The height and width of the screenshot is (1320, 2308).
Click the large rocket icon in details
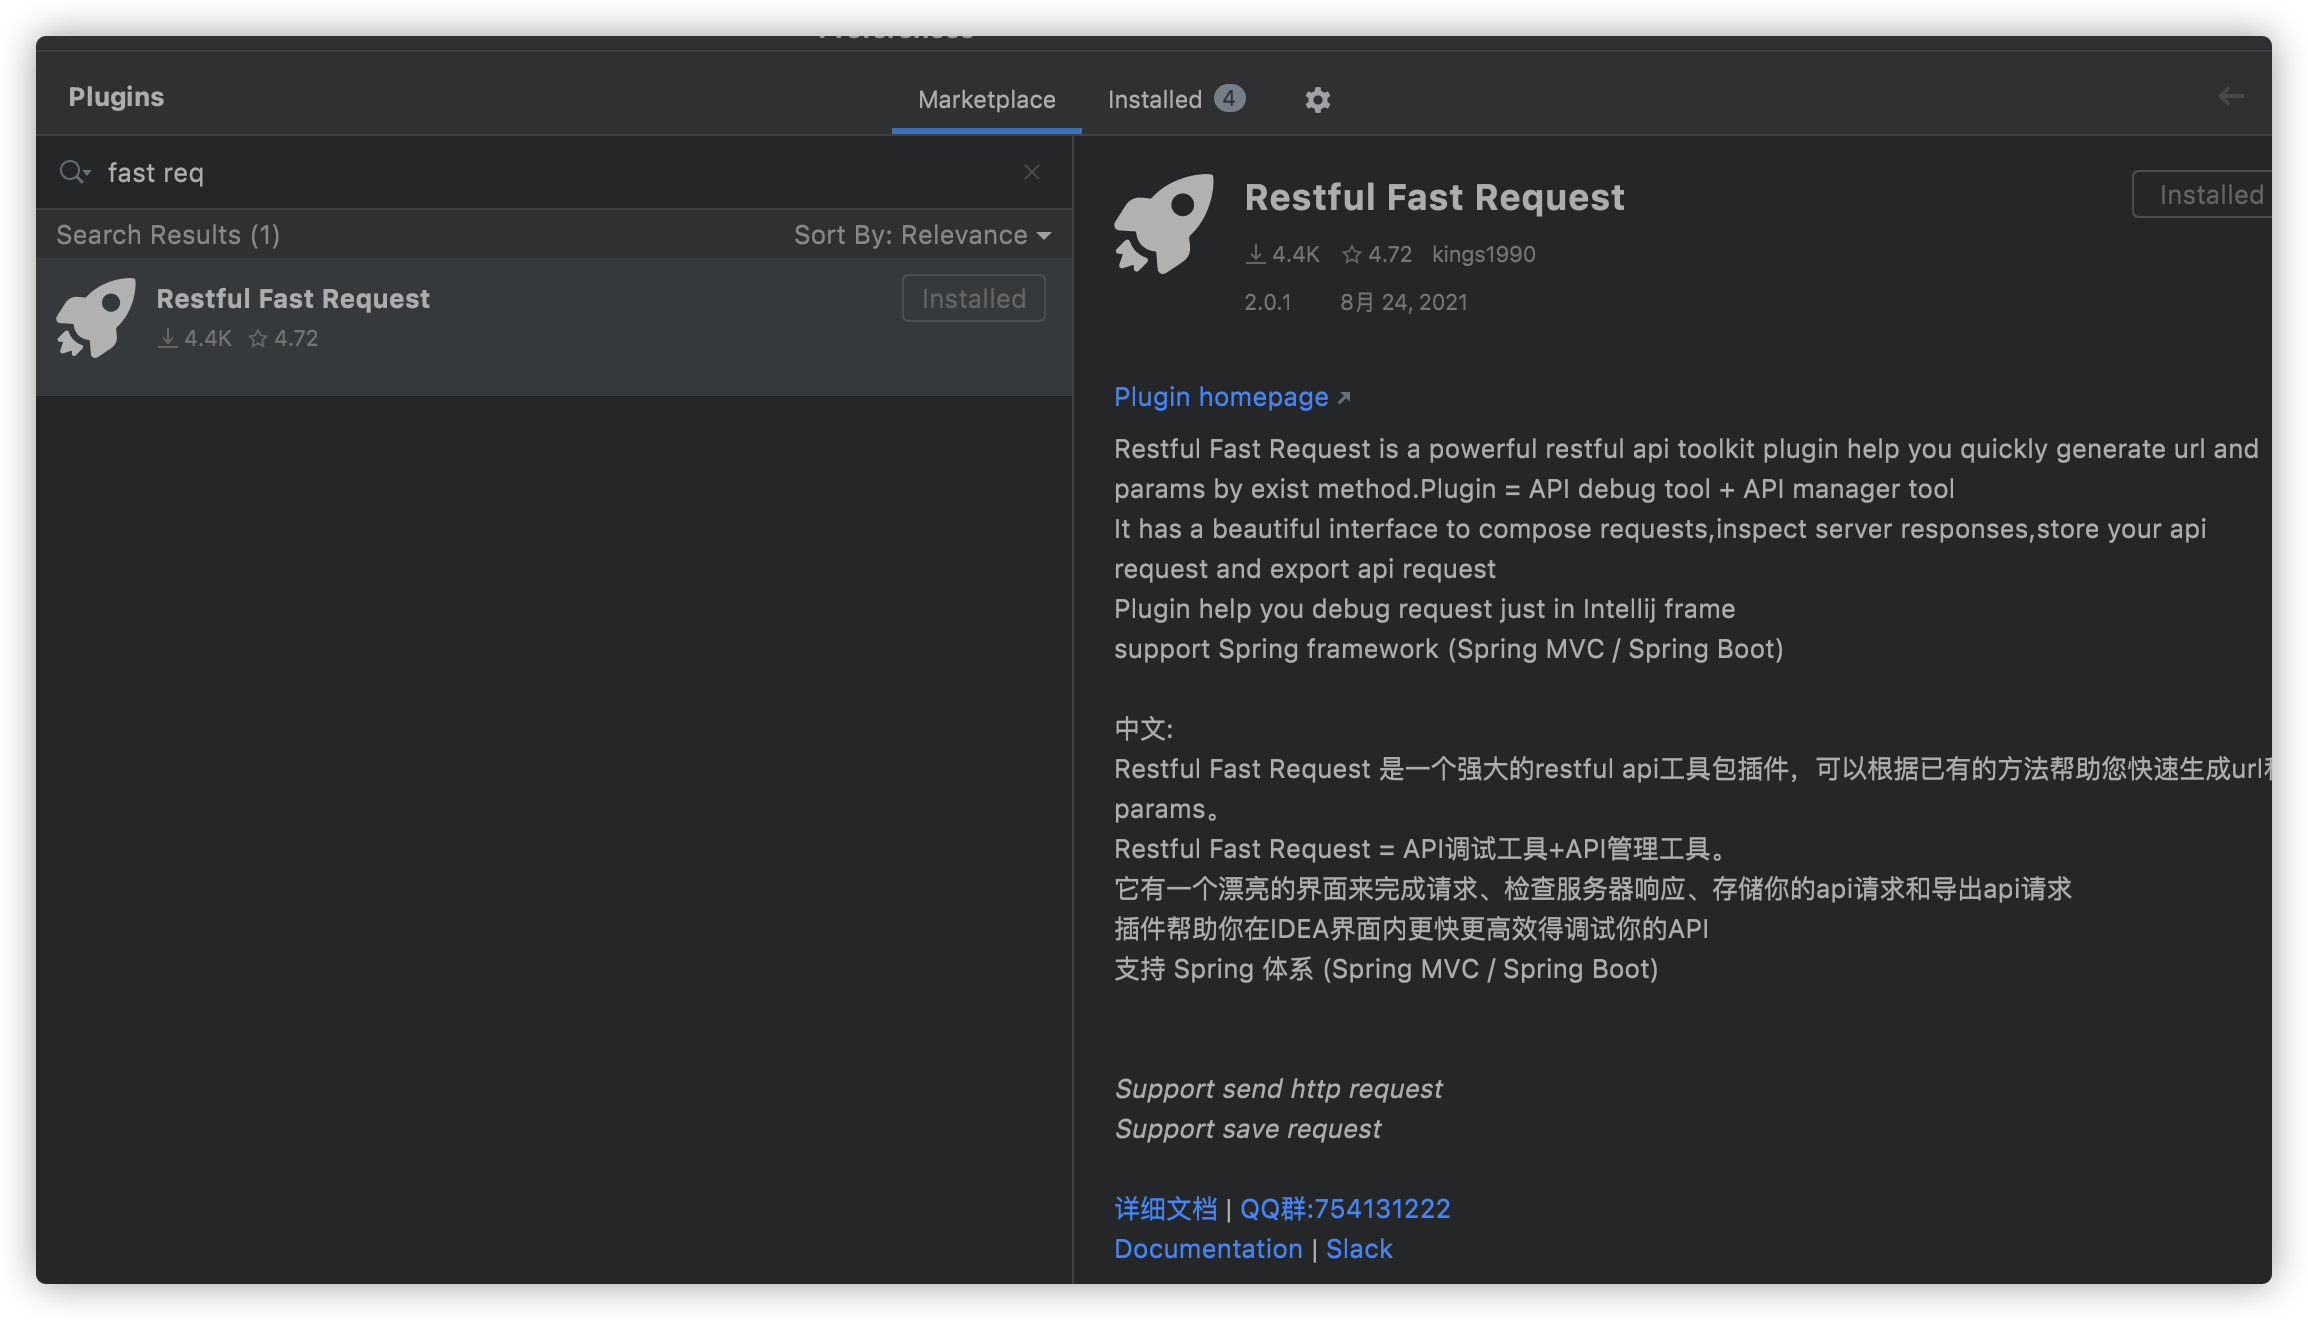click(1164, 224)
